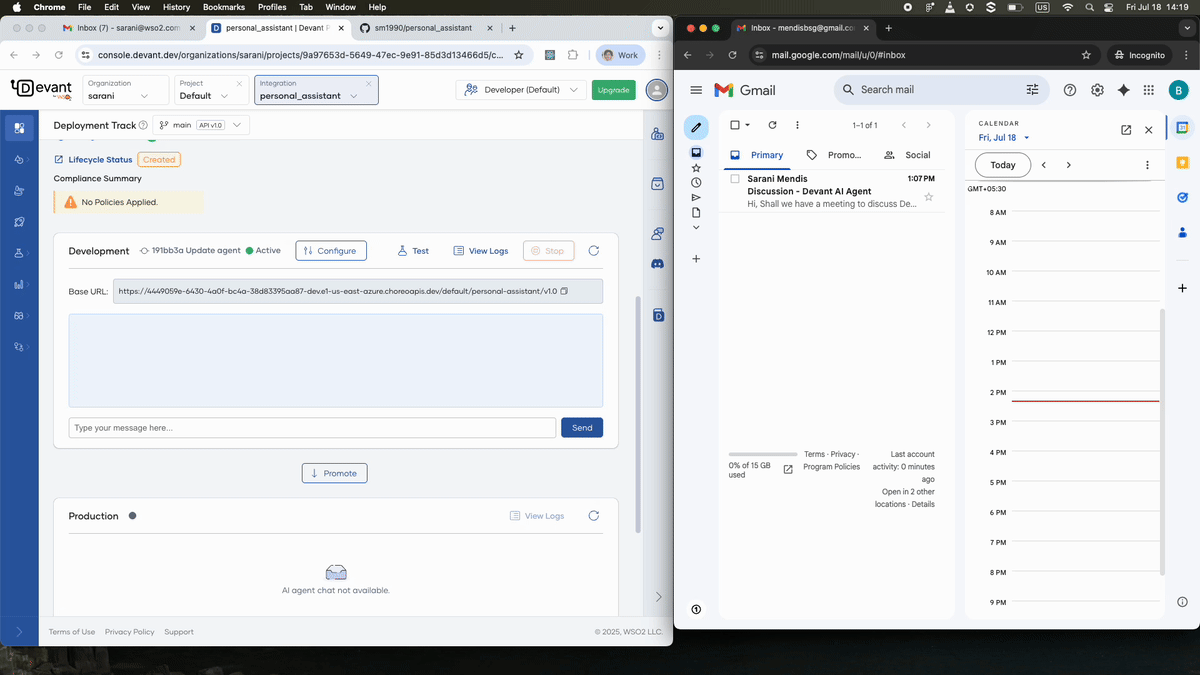Open Google Calendar side panel icon
The height and width of the screenshot is (675, 1200).
click(1182, 128)
